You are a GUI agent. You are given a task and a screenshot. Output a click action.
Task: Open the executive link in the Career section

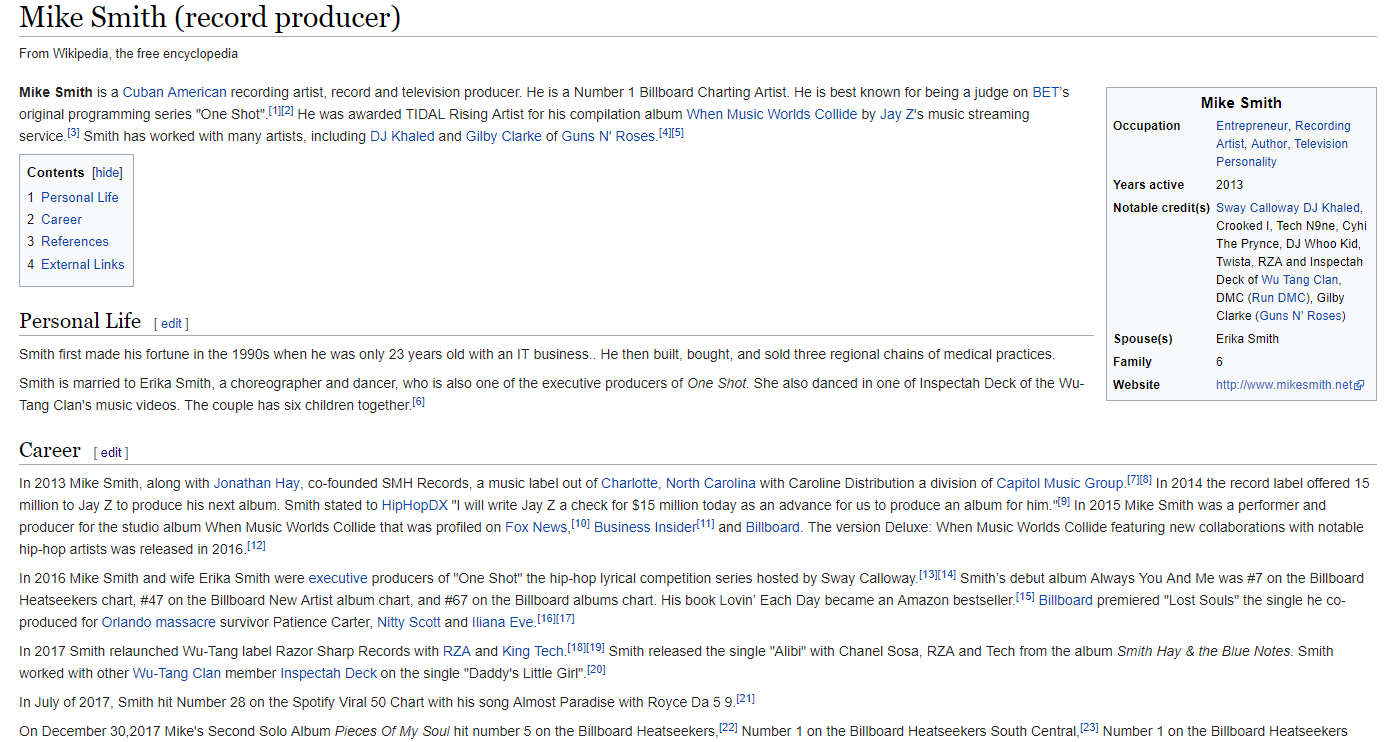338,578
